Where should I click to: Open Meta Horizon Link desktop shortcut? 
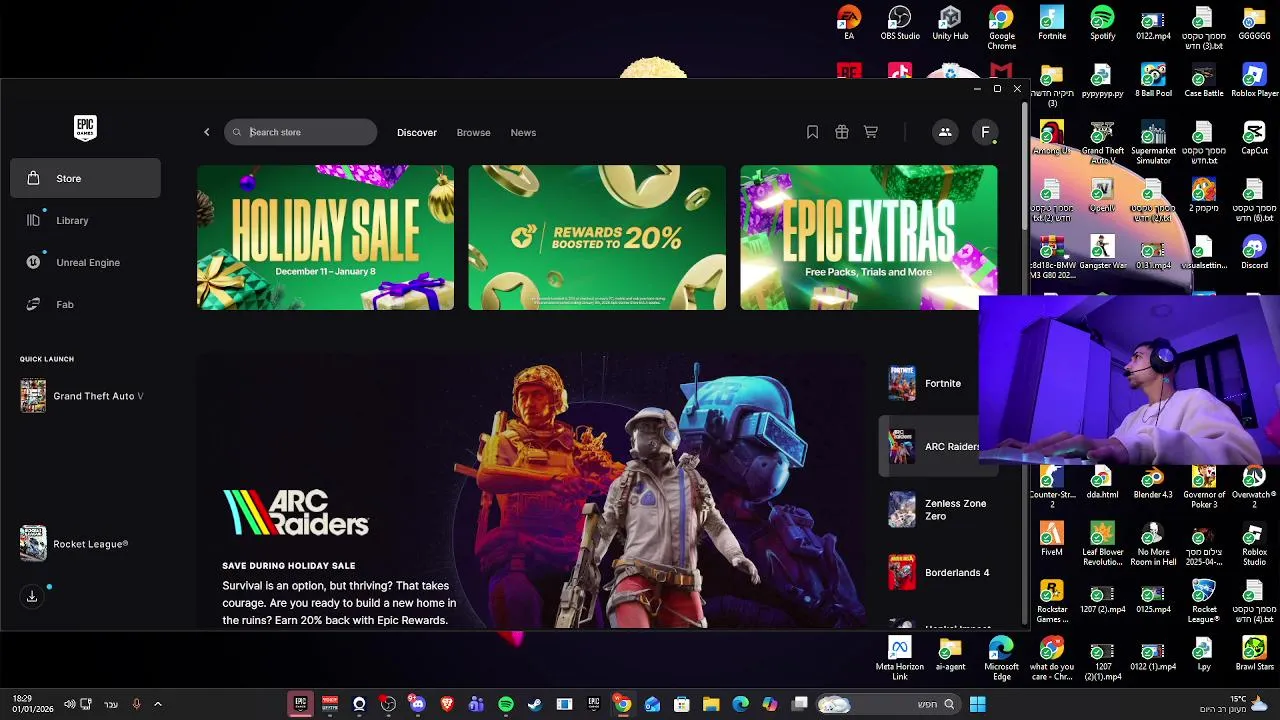click(900, 659)
